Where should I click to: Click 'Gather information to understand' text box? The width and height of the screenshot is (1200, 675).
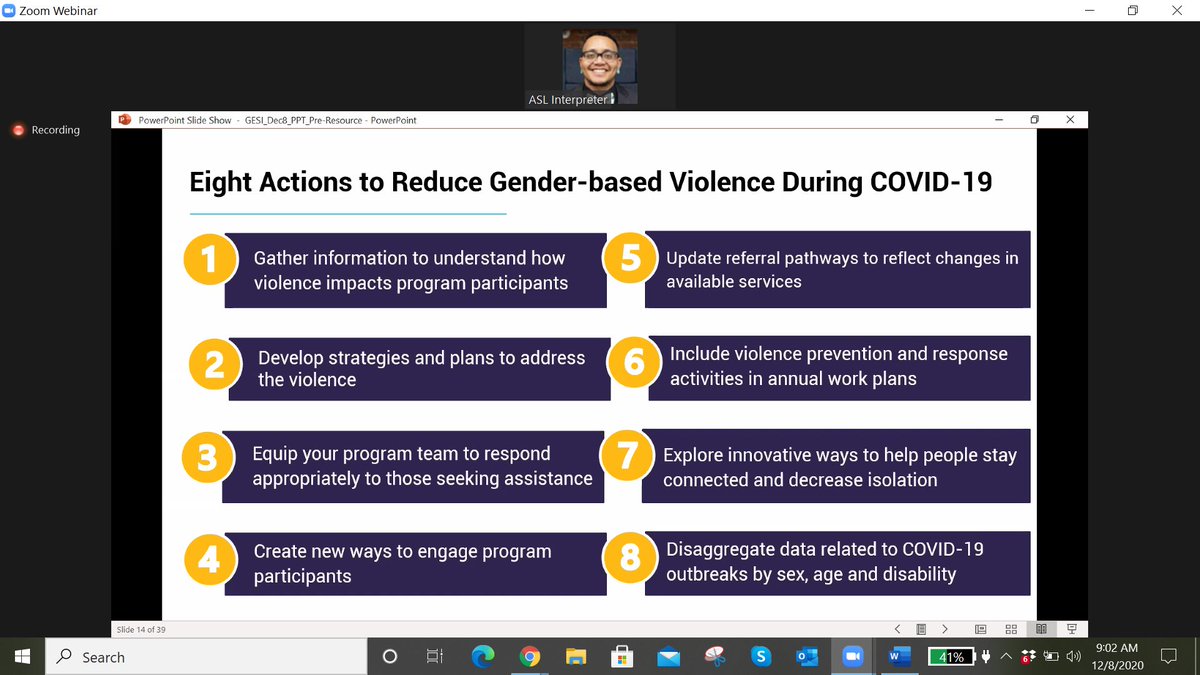point(415,270)
